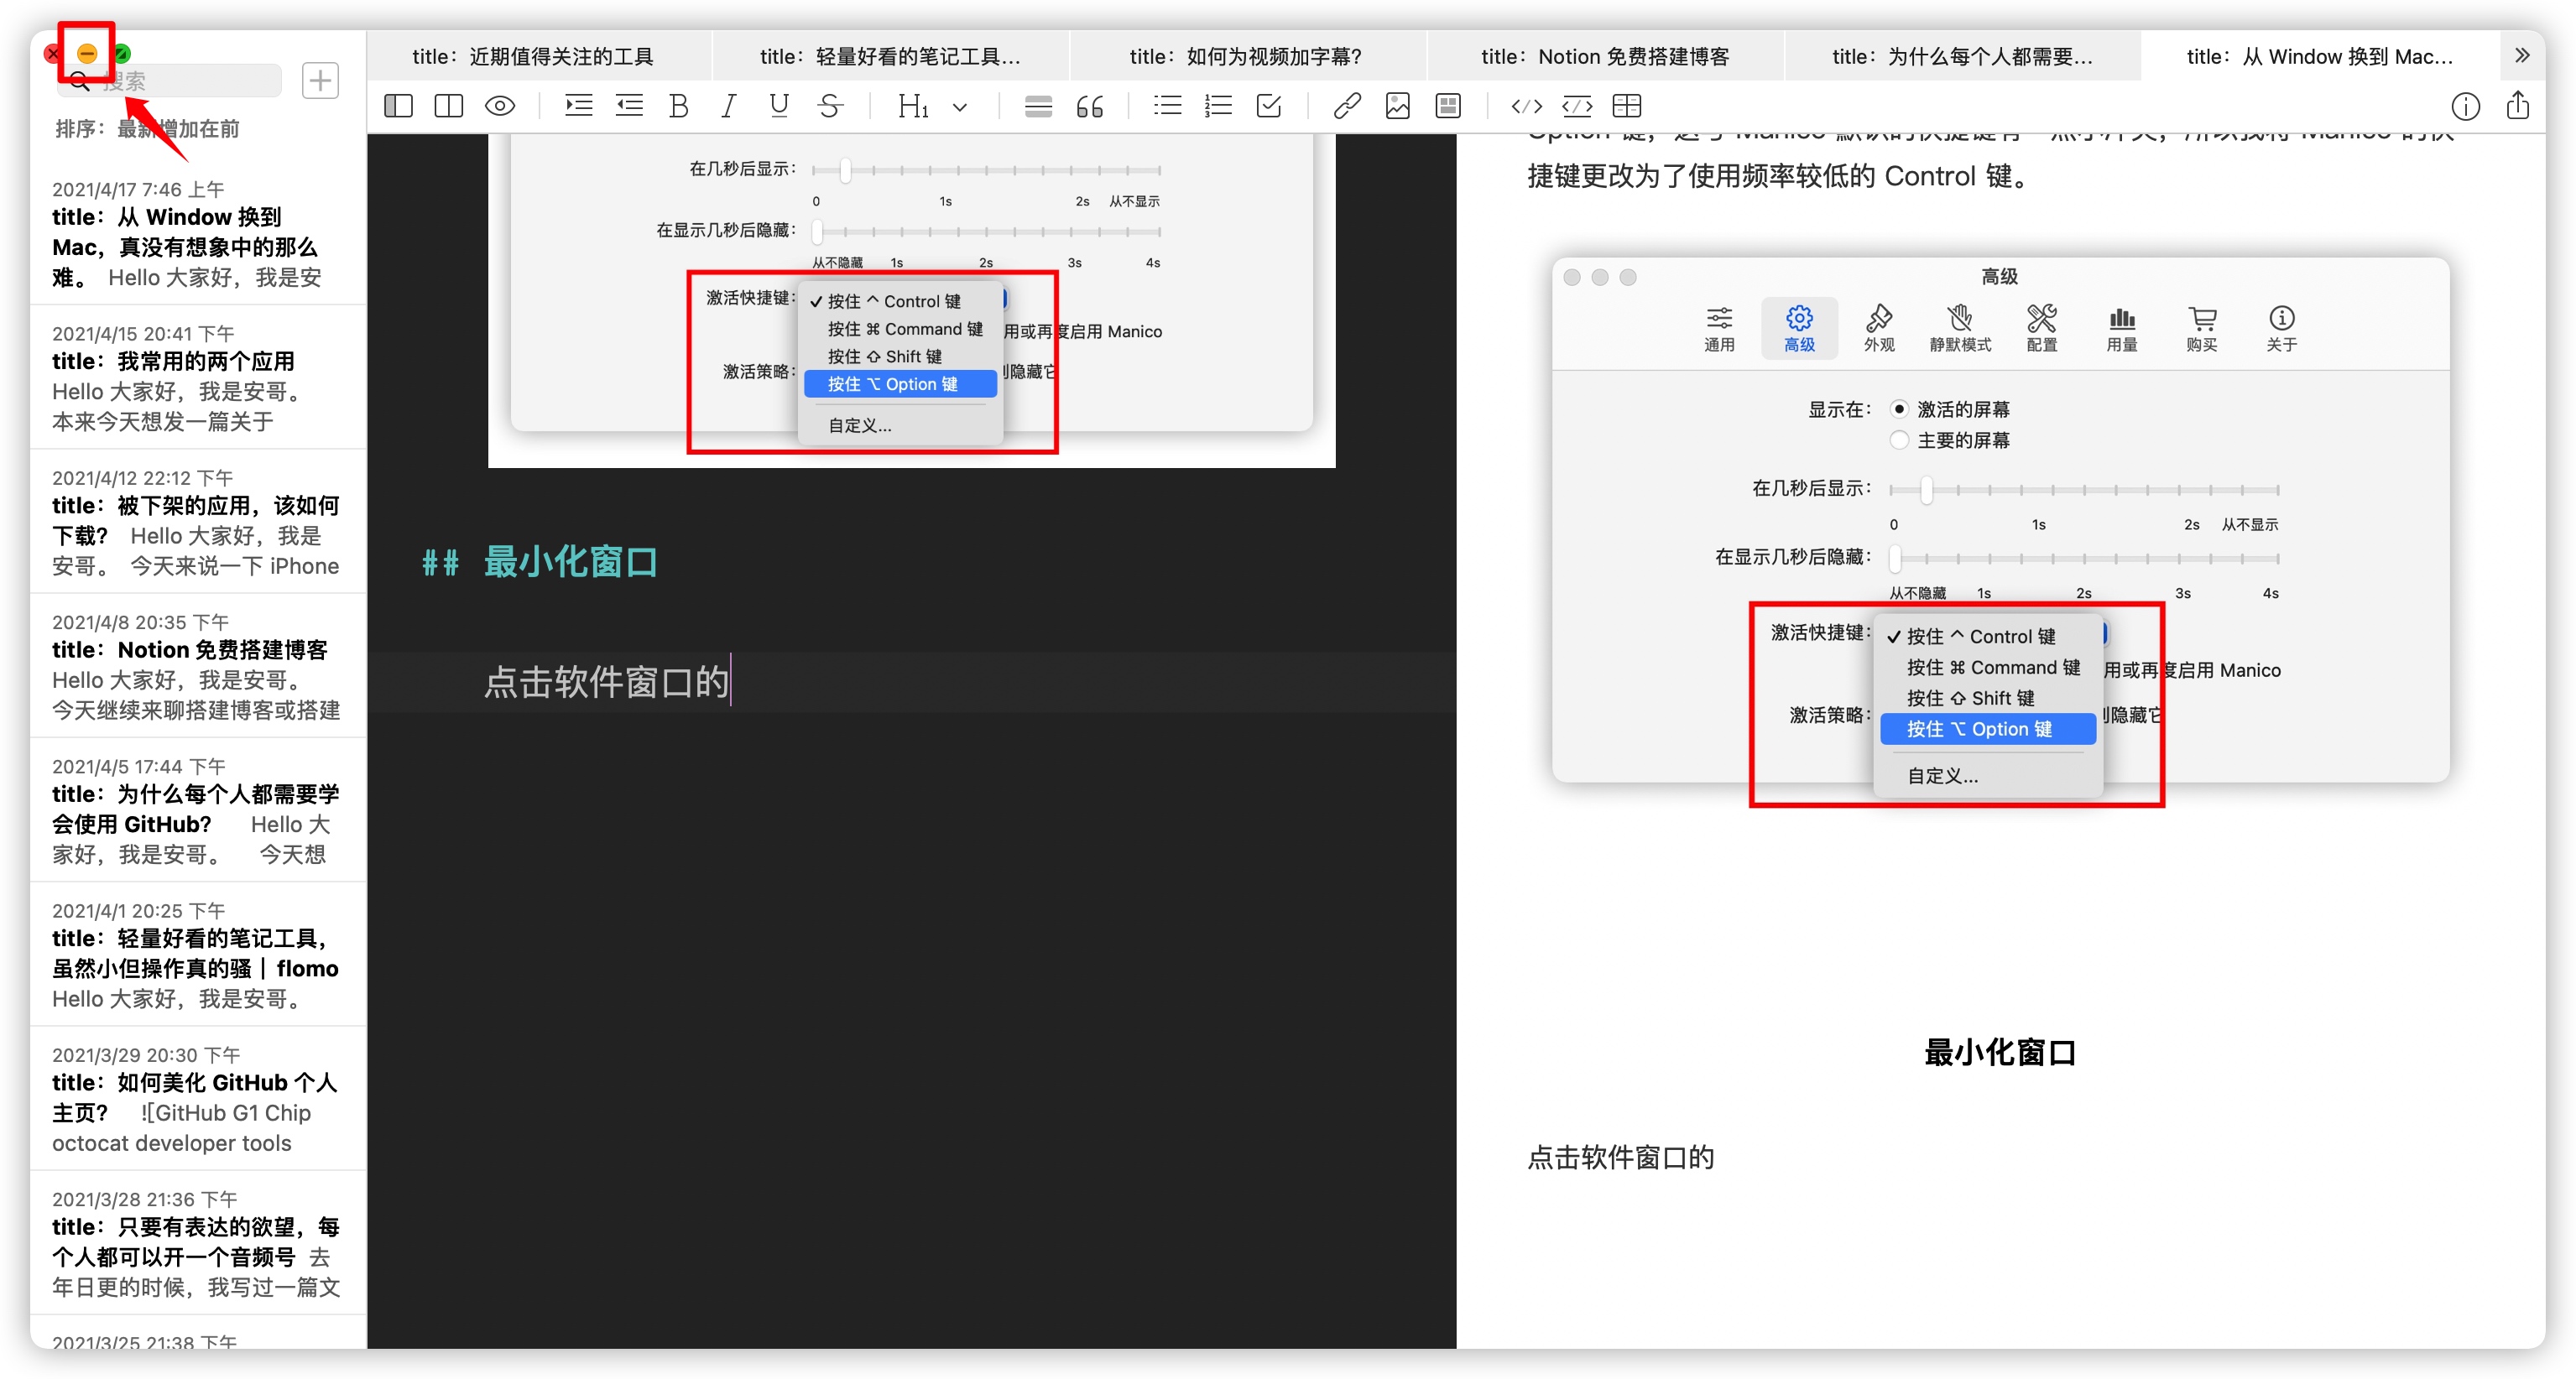Click the Italic formatting icon
The height and width of the screenshot is (1379, 2576).
729,106
